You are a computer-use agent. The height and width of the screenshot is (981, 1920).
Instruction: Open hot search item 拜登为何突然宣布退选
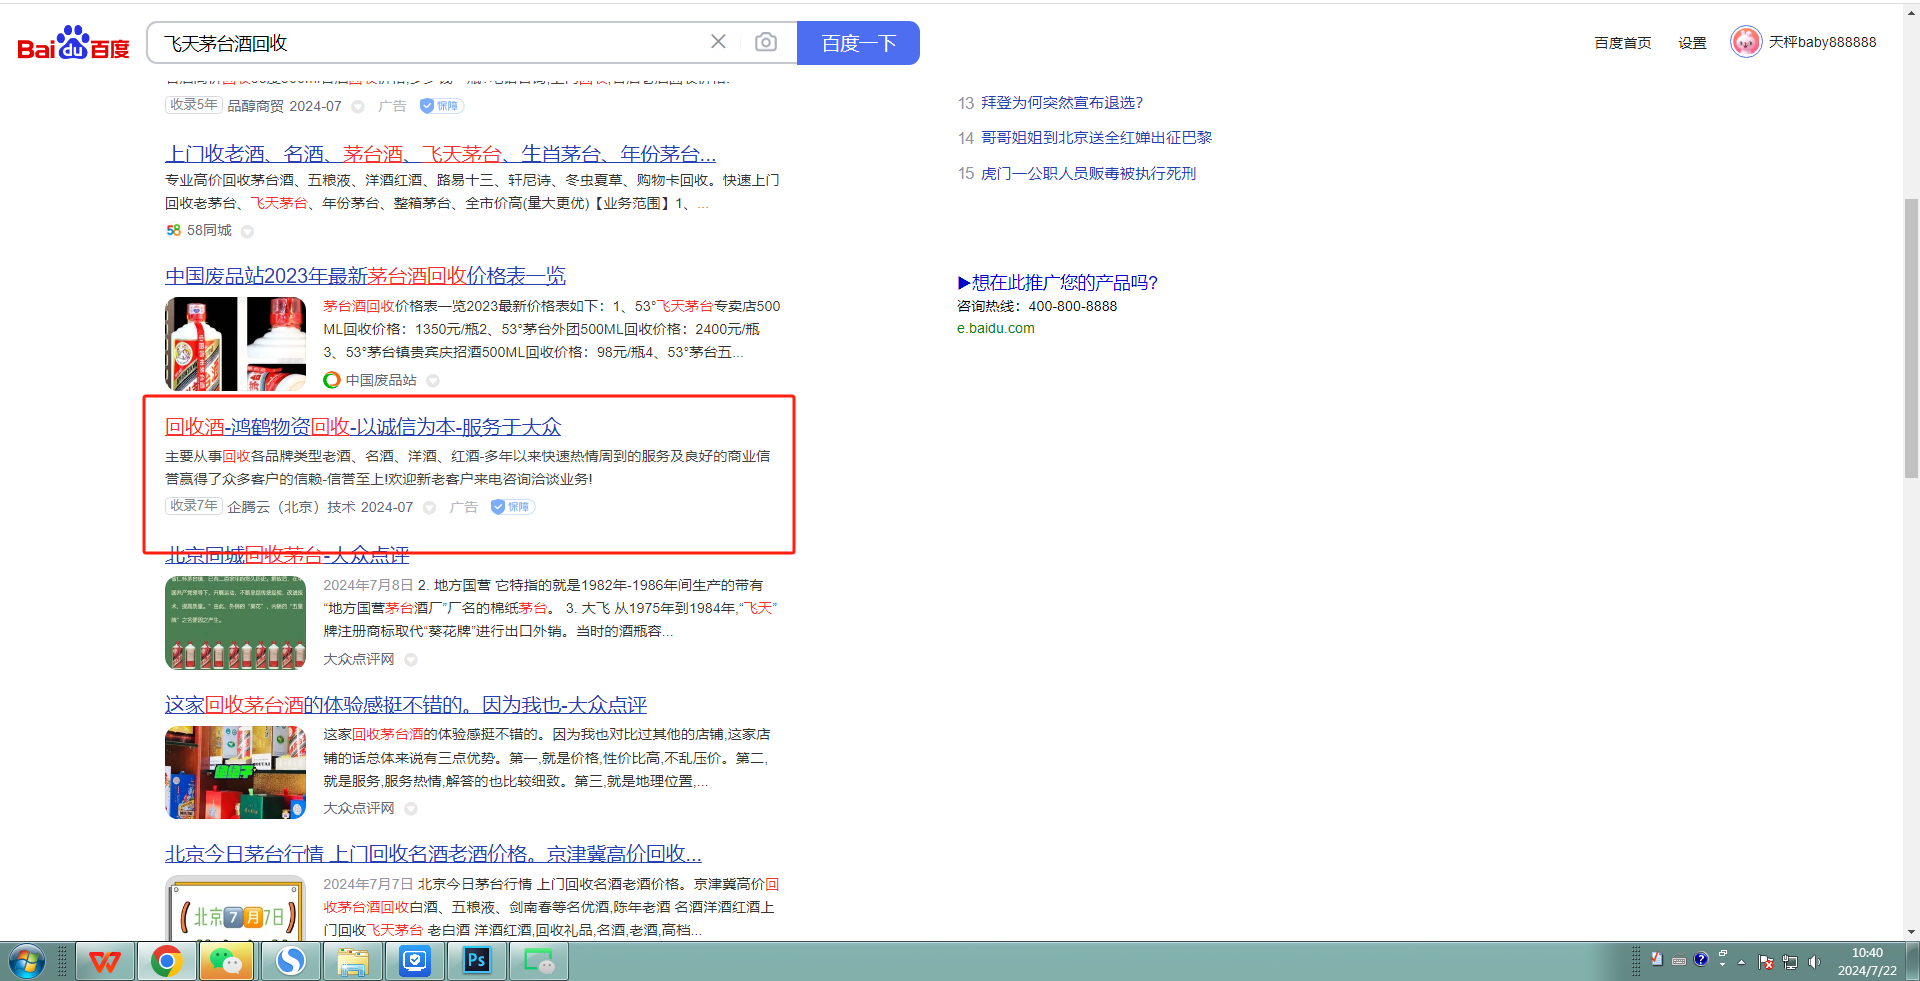[x=1061, y=103]
